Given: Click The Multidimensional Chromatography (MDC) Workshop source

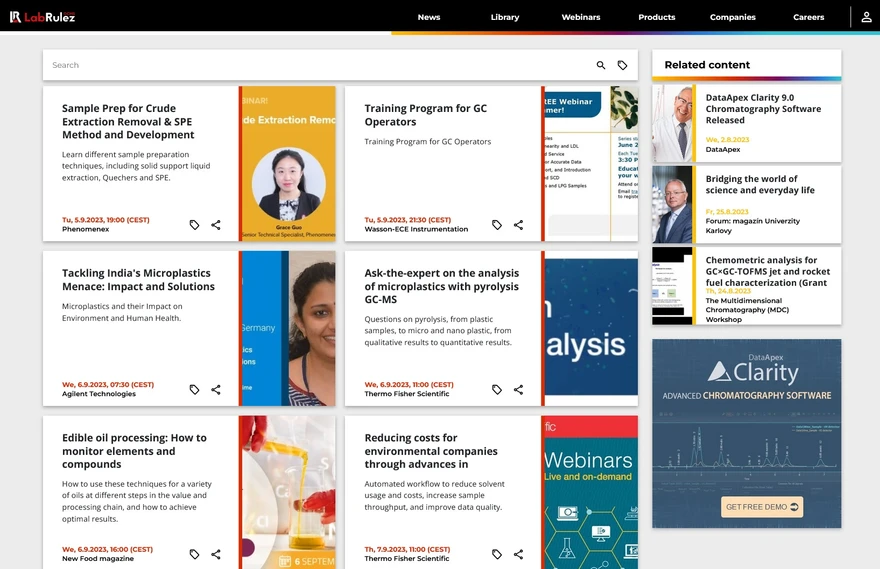Looking at the screenshot, I should tap(747, 310).
